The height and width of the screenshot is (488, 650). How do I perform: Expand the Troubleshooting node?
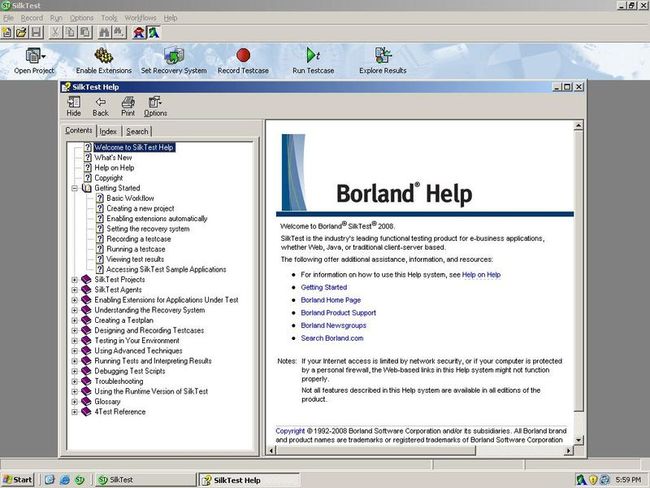tap(75, 381)
